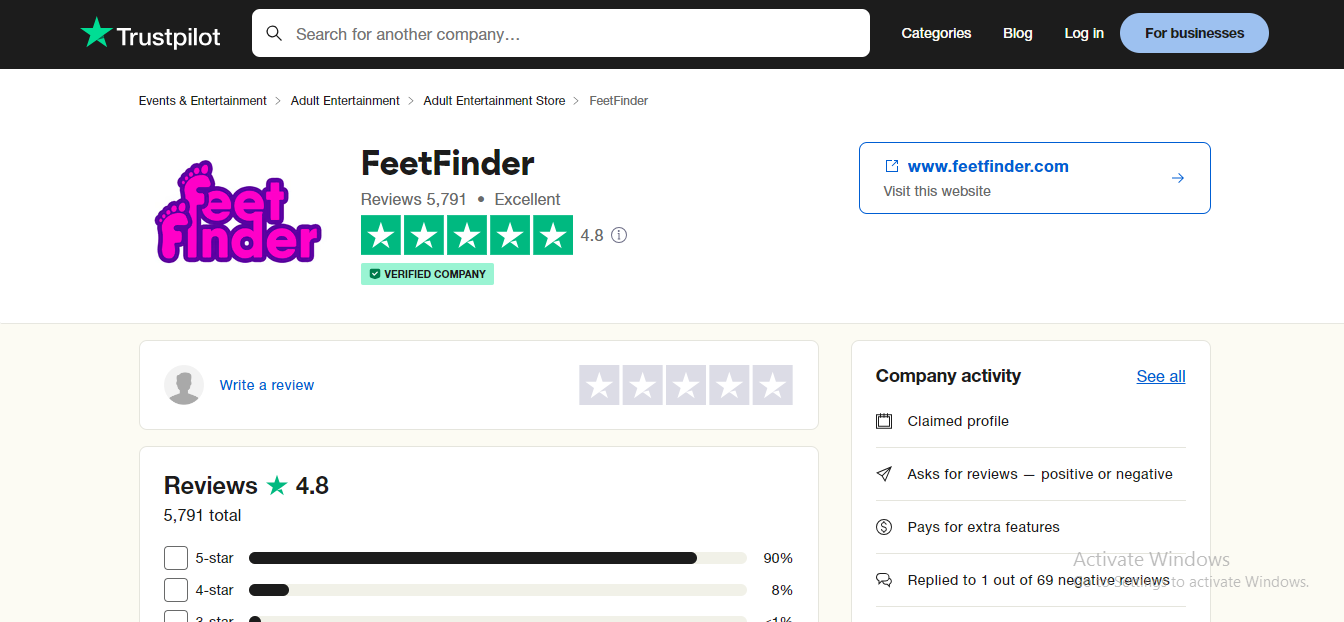The width and height of the screenshot is (1344, 622).
Task: Click the See all company activity link
Action: 1160,376
